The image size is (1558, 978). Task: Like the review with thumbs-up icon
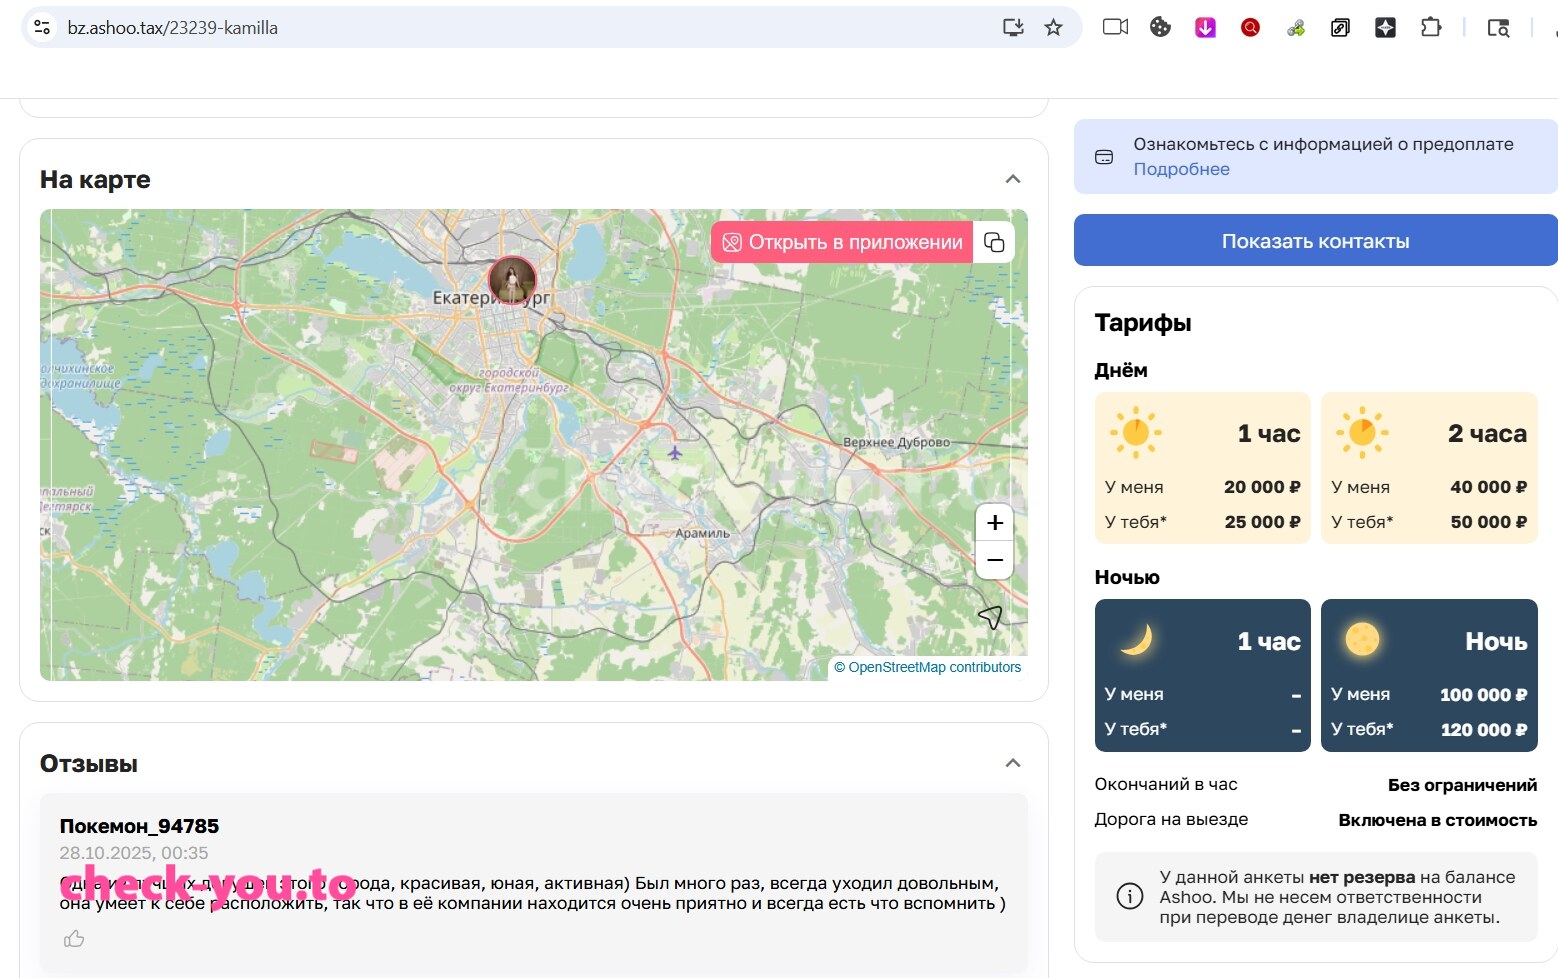pyautogui.click(x=74, y=939)
